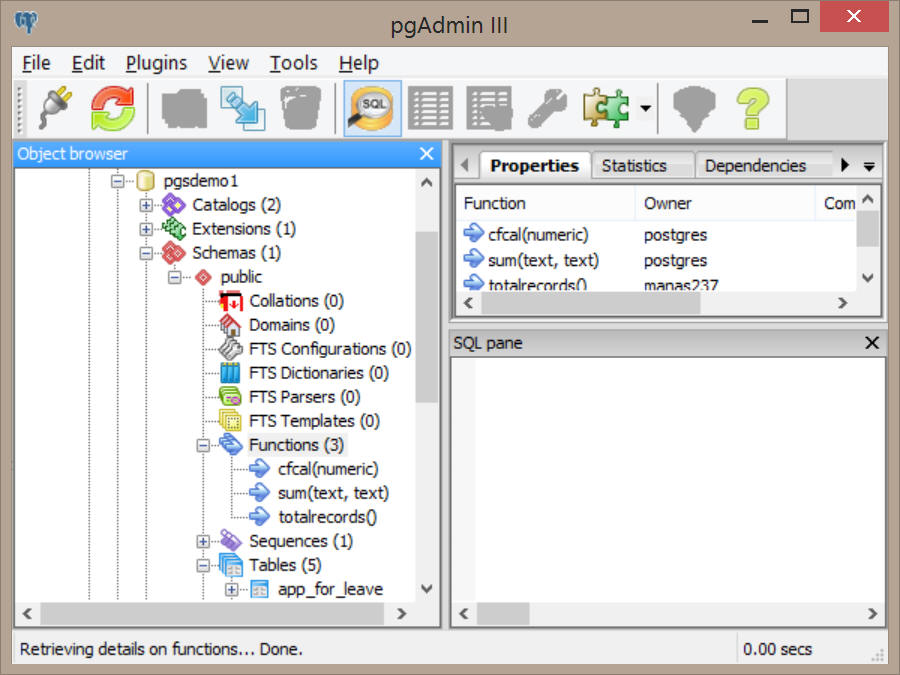Click the Create new object toolbar icon

coord(243,108)
